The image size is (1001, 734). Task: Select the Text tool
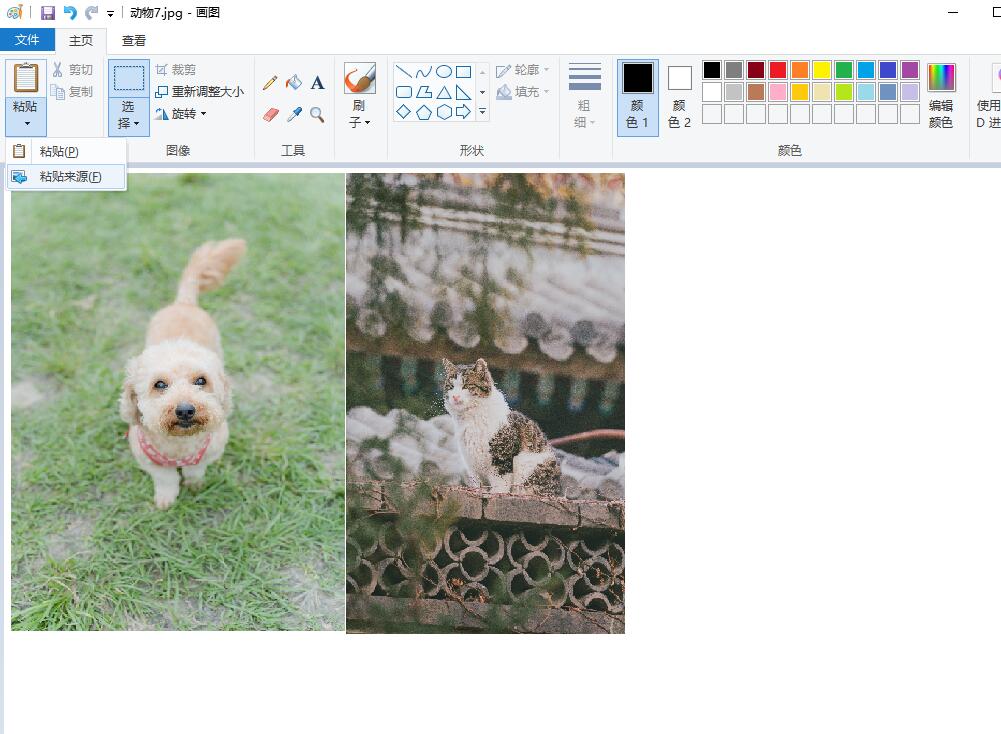[317, 83]
